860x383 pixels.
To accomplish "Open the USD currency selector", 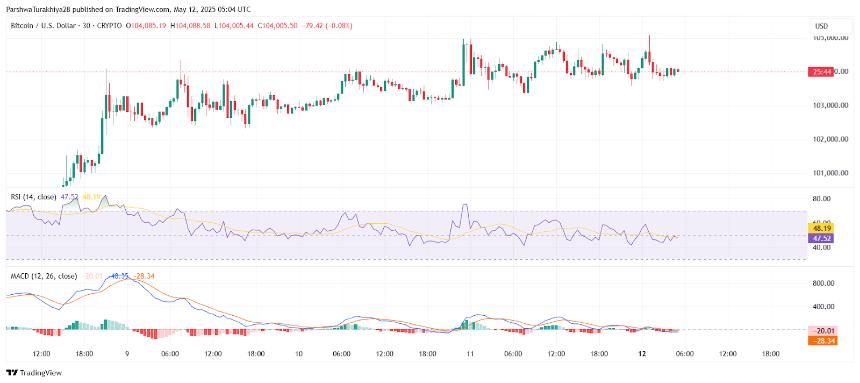I will pyautogui.click(x=821, y=26).
